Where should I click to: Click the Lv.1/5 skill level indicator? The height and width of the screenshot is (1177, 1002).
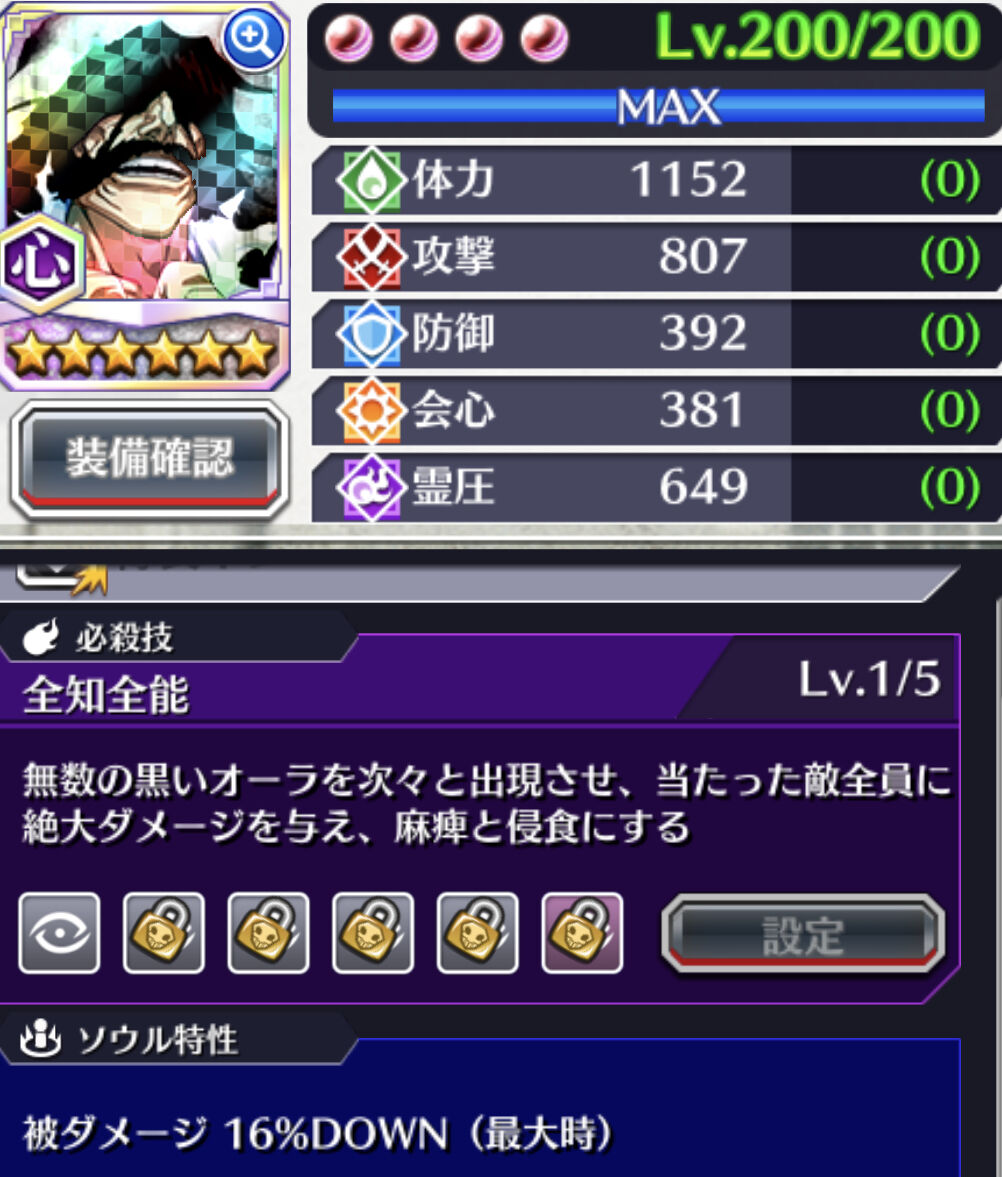click(x=869, y=679)
